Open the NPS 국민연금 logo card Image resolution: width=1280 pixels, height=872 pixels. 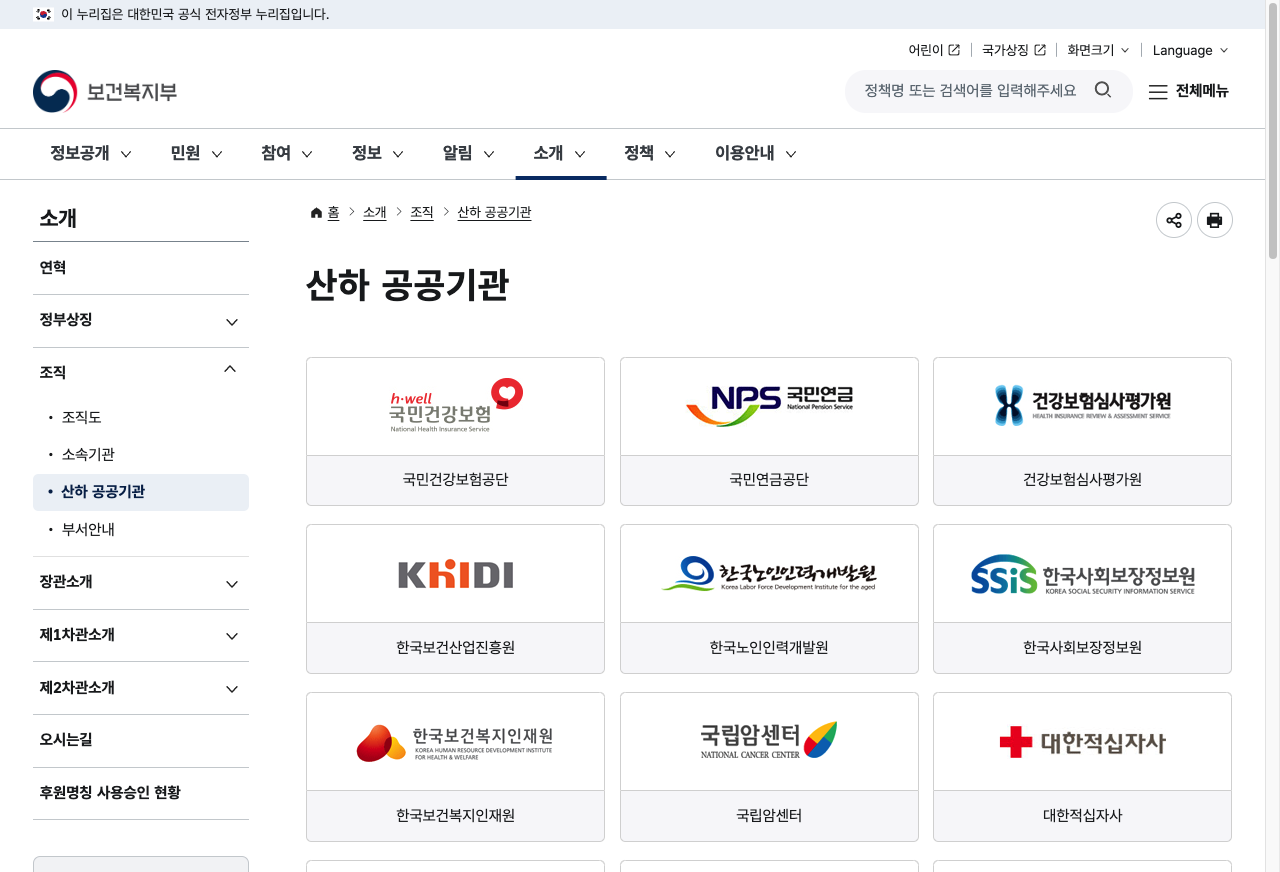769,406
